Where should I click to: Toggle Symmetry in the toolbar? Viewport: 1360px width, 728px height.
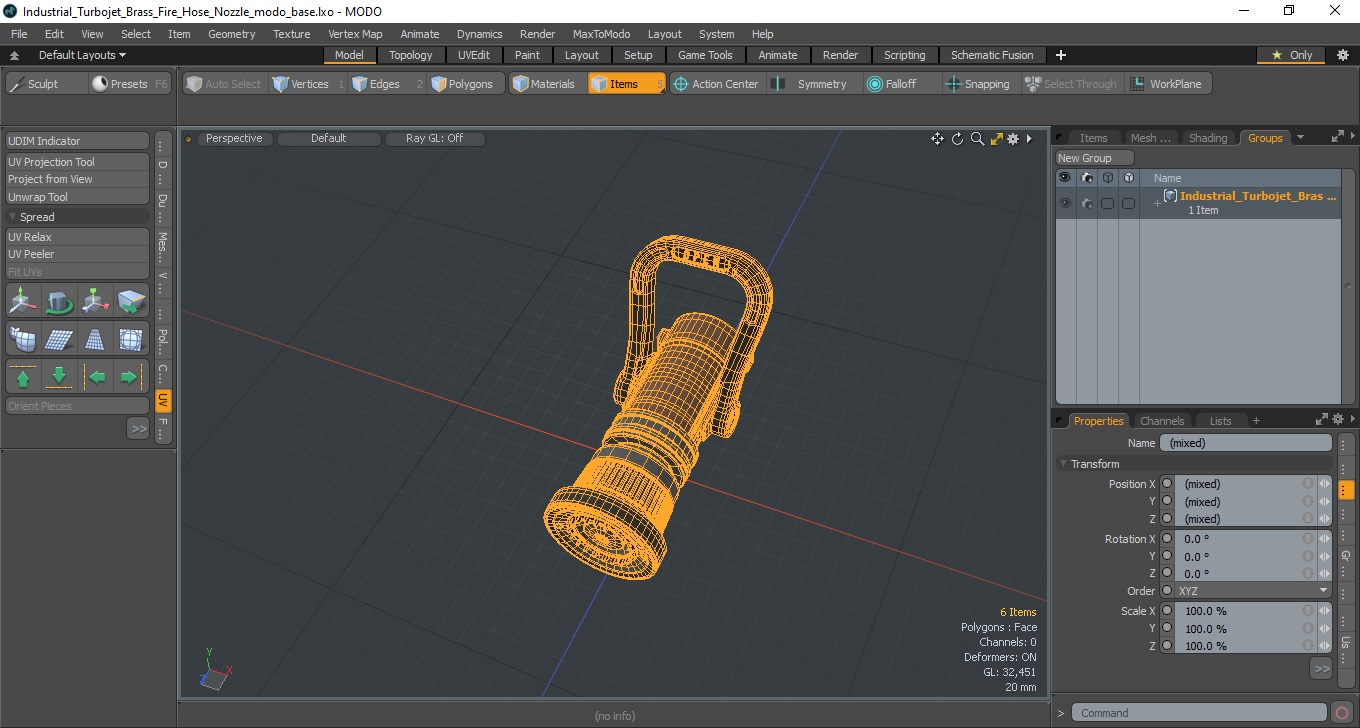[811, 84]
